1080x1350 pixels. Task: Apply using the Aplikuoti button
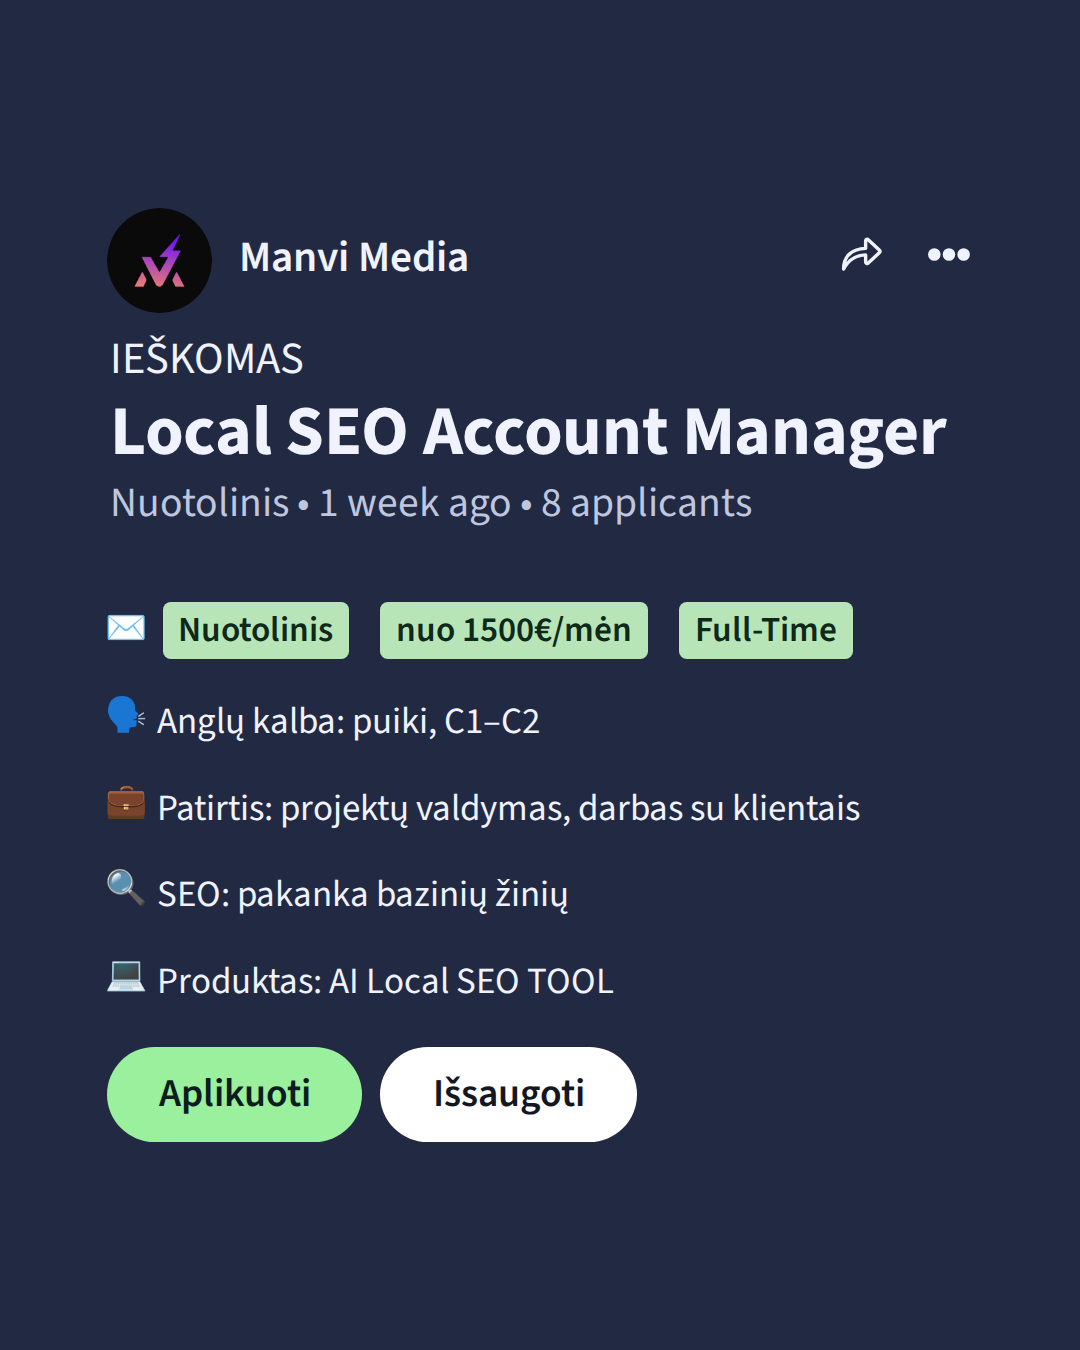click(234, 1094)
